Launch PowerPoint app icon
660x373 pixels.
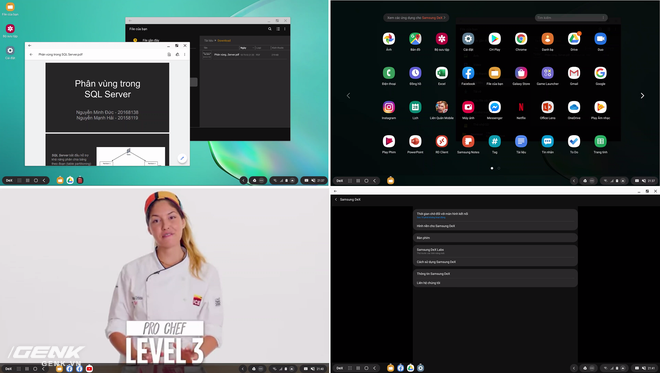click(x=415, y=141)
